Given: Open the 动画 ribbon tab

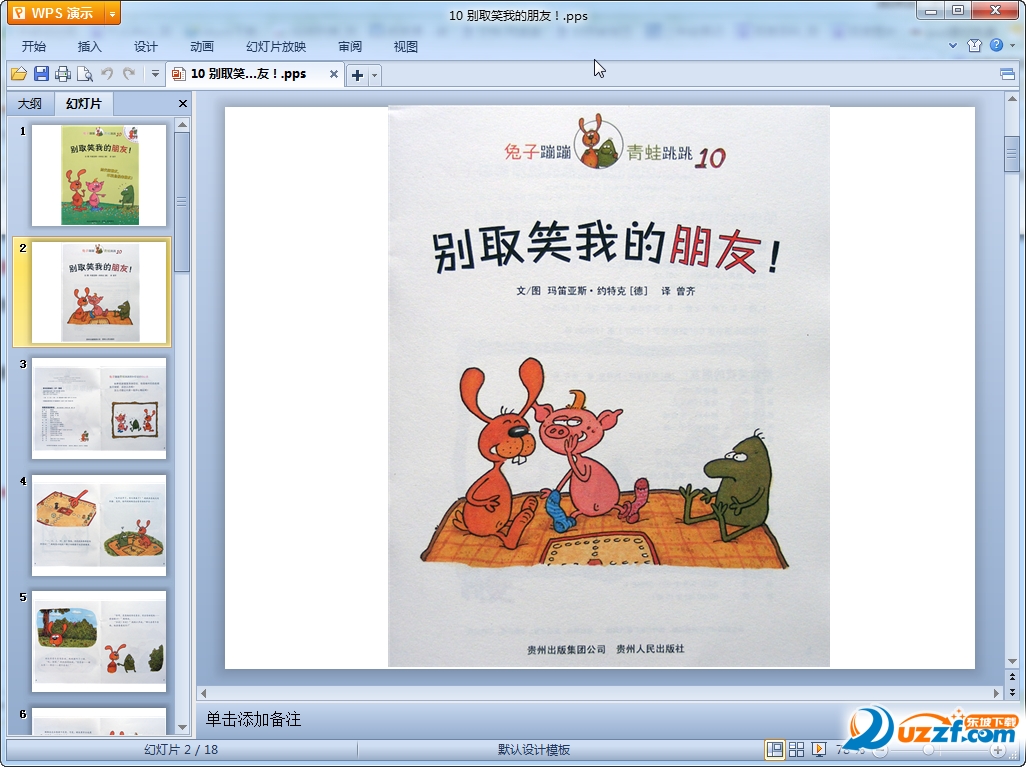Looking at the screenshot, I should pyautogui.click(x=202, y=46).
